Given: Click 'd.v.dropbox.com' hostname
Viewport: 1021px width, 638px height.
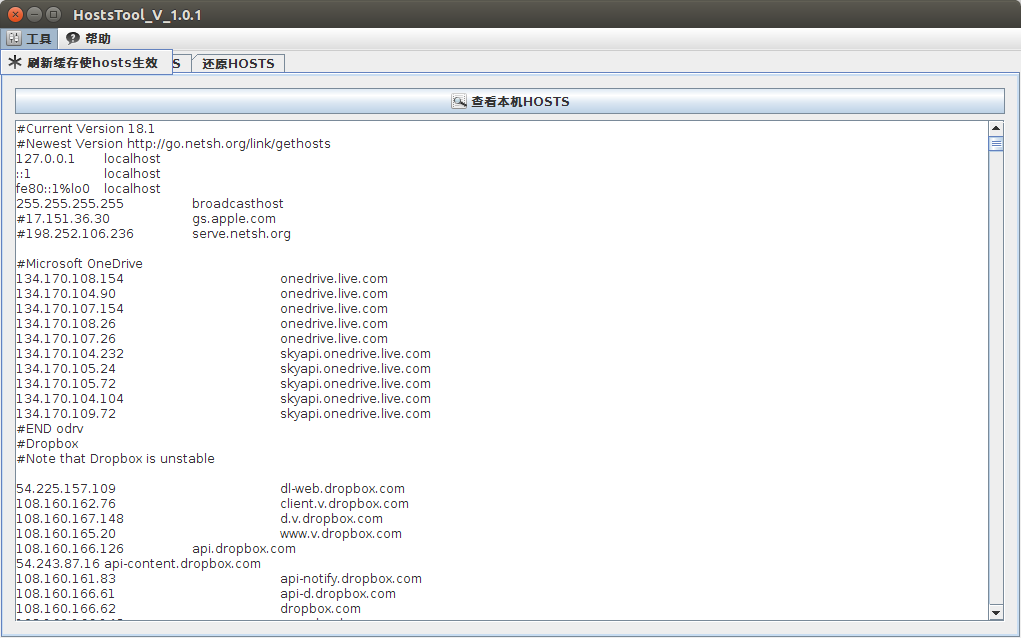Looking at the screenshot, I should click(331, 519).
